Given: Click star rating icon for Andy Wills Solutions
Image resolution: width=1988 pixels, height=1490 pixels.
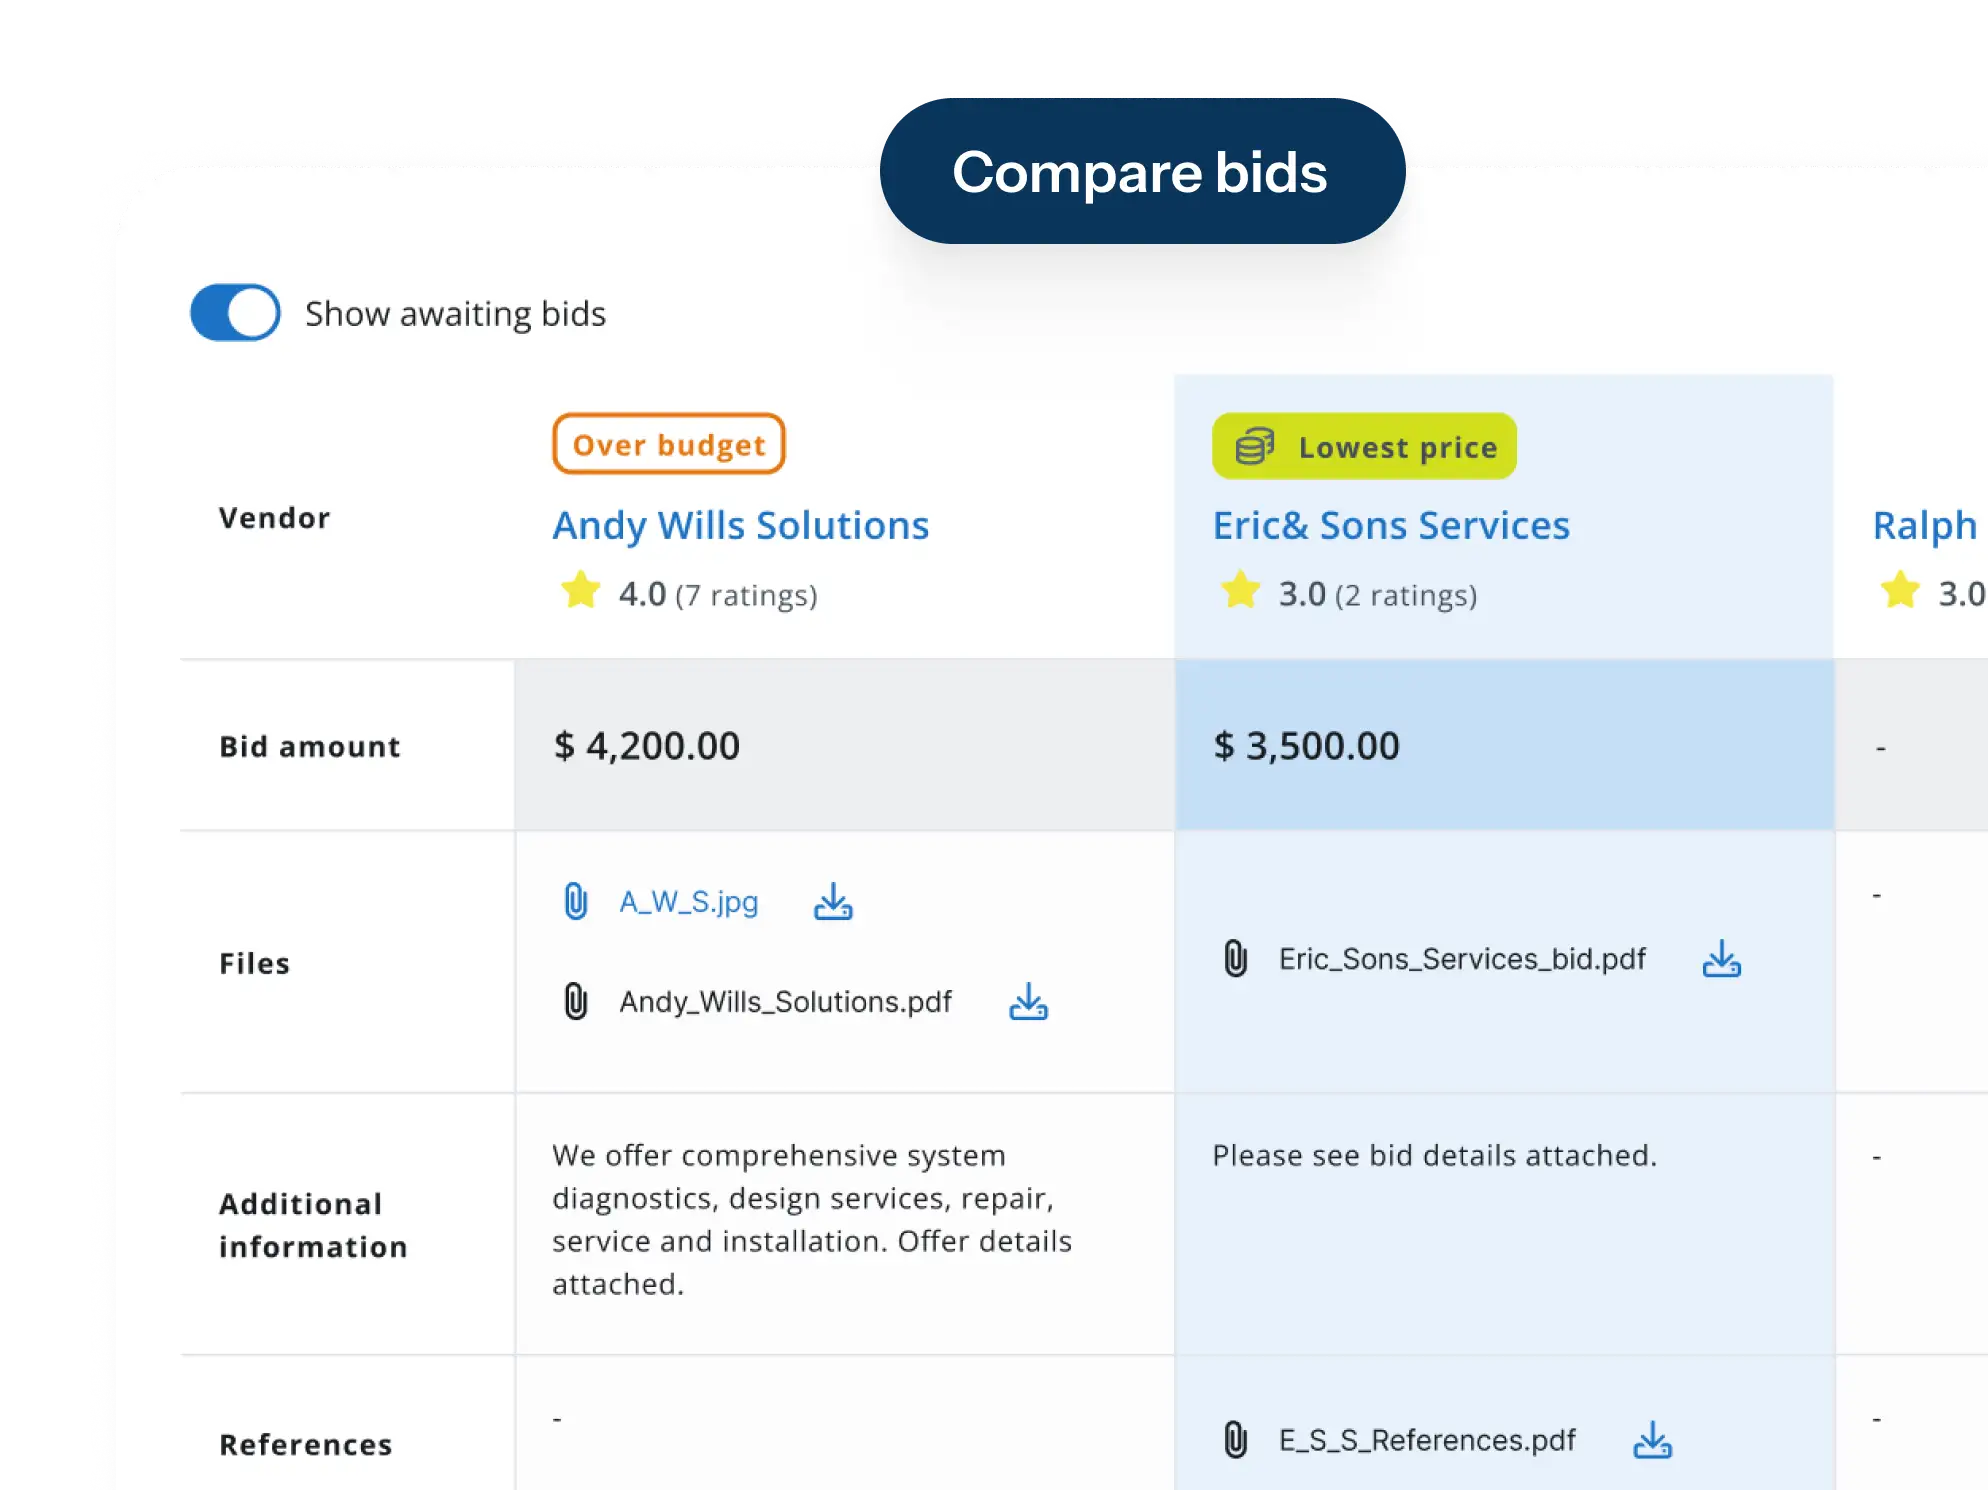Looking at the screenshot, I should pyautogui.click(x=580, y=591).
